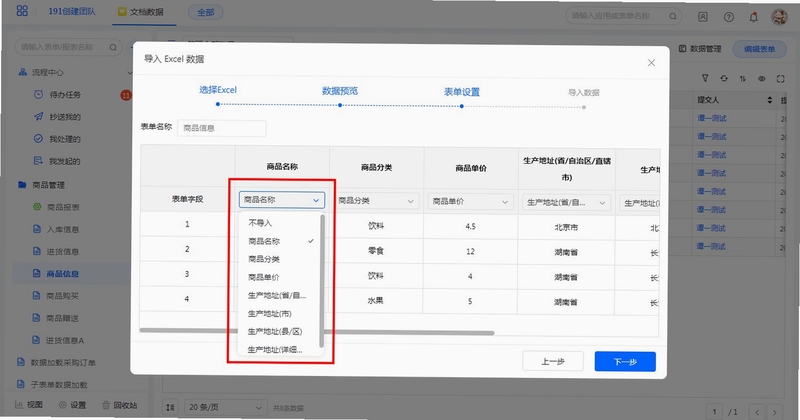This screenshot has width=800, height=420.
Task: Select the 商品信息 form in sidebar
Action: point(63,274)
